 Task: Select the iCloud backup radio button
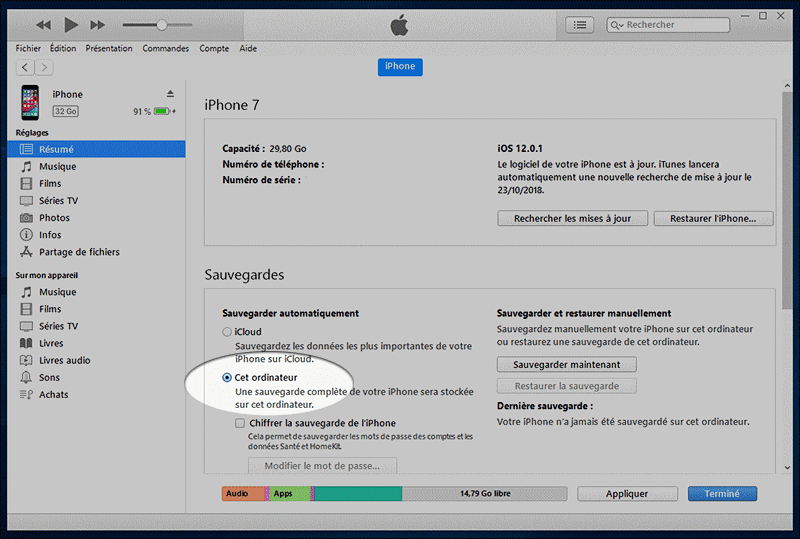[x=227, y=332]
